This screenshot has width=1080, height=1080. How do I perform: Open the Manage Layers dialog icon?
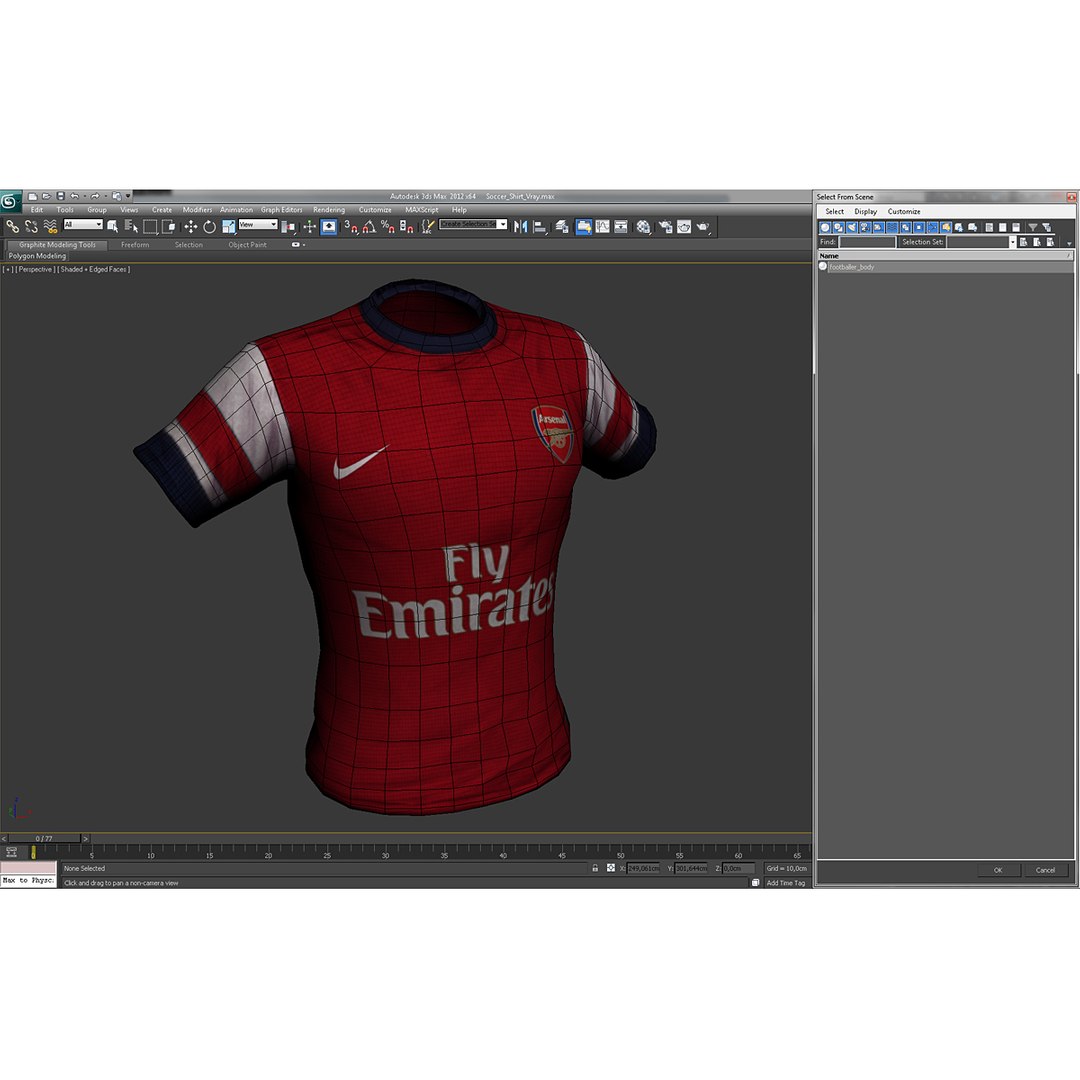point(562,226)
